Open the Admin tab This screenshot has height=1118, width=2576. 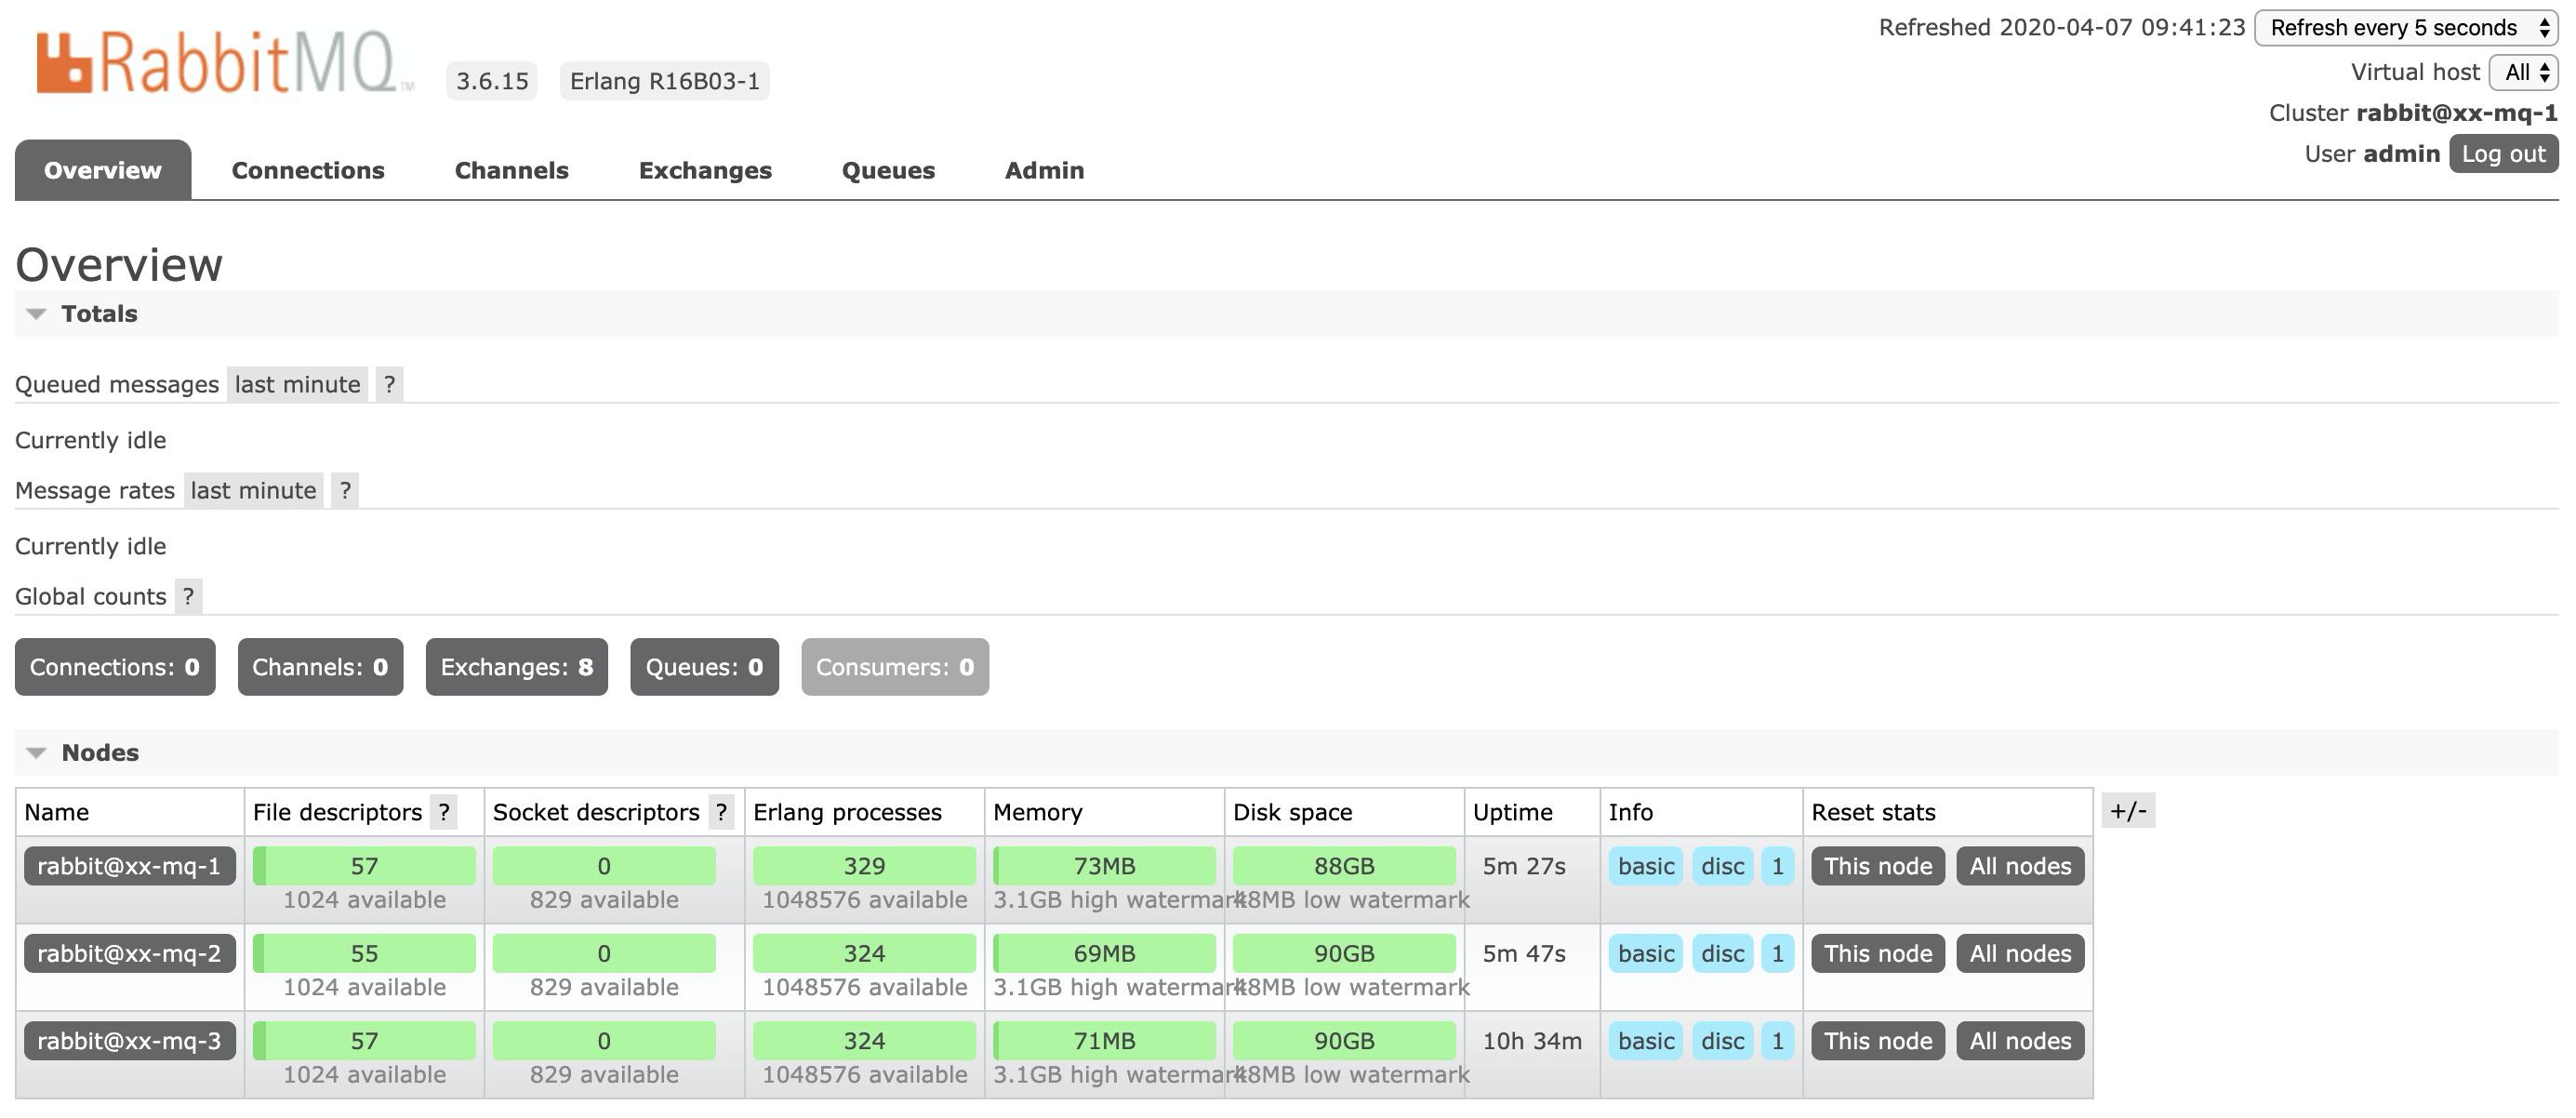1044,171
